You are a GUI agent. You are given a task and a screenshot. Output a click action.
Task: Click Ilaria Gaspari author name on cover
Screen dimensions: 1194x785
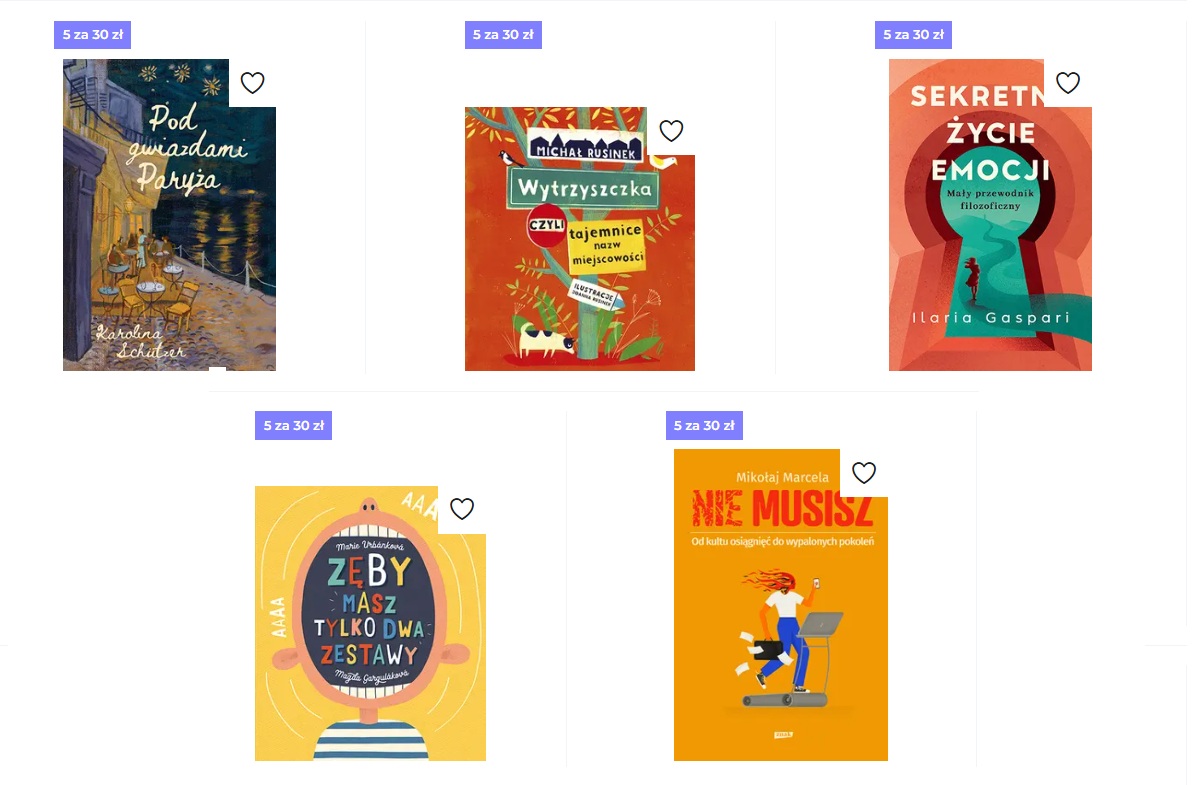[x=991, y=318]
